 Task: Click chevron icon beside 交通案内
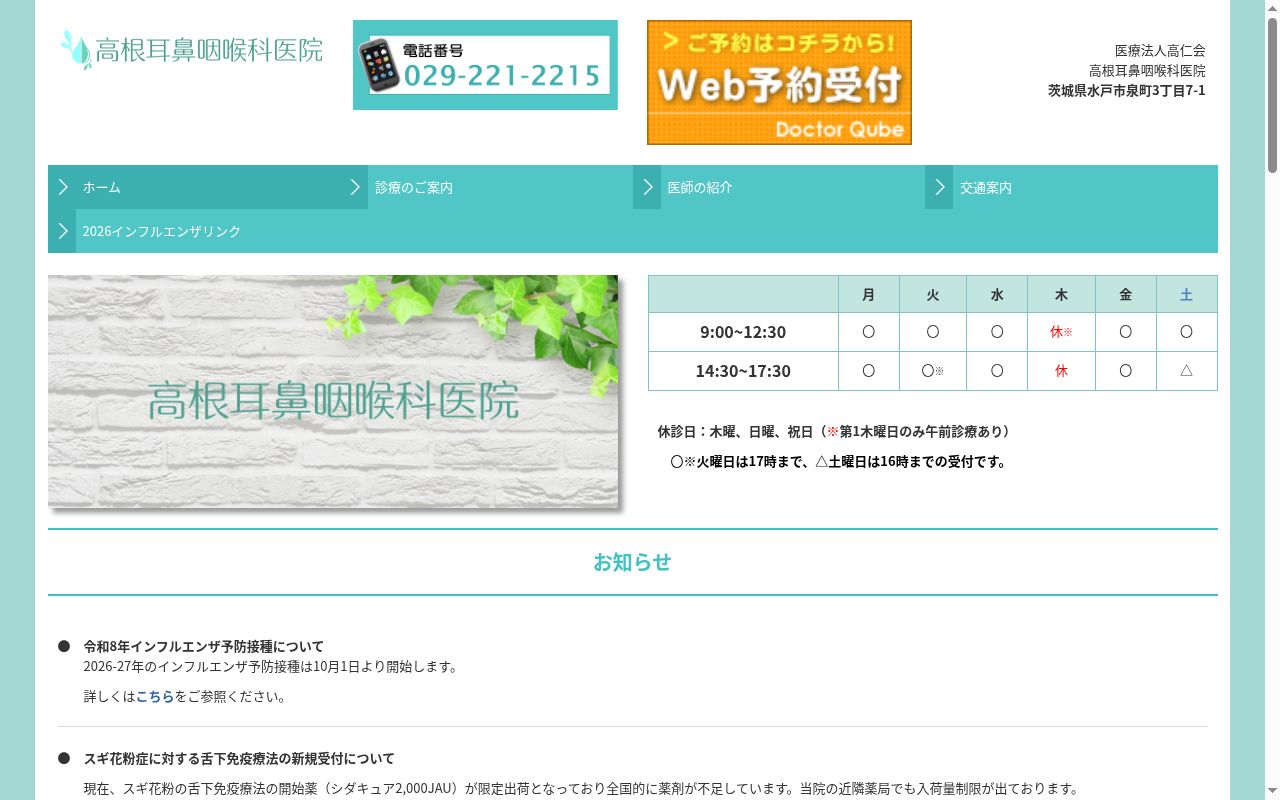coord(939,187)
